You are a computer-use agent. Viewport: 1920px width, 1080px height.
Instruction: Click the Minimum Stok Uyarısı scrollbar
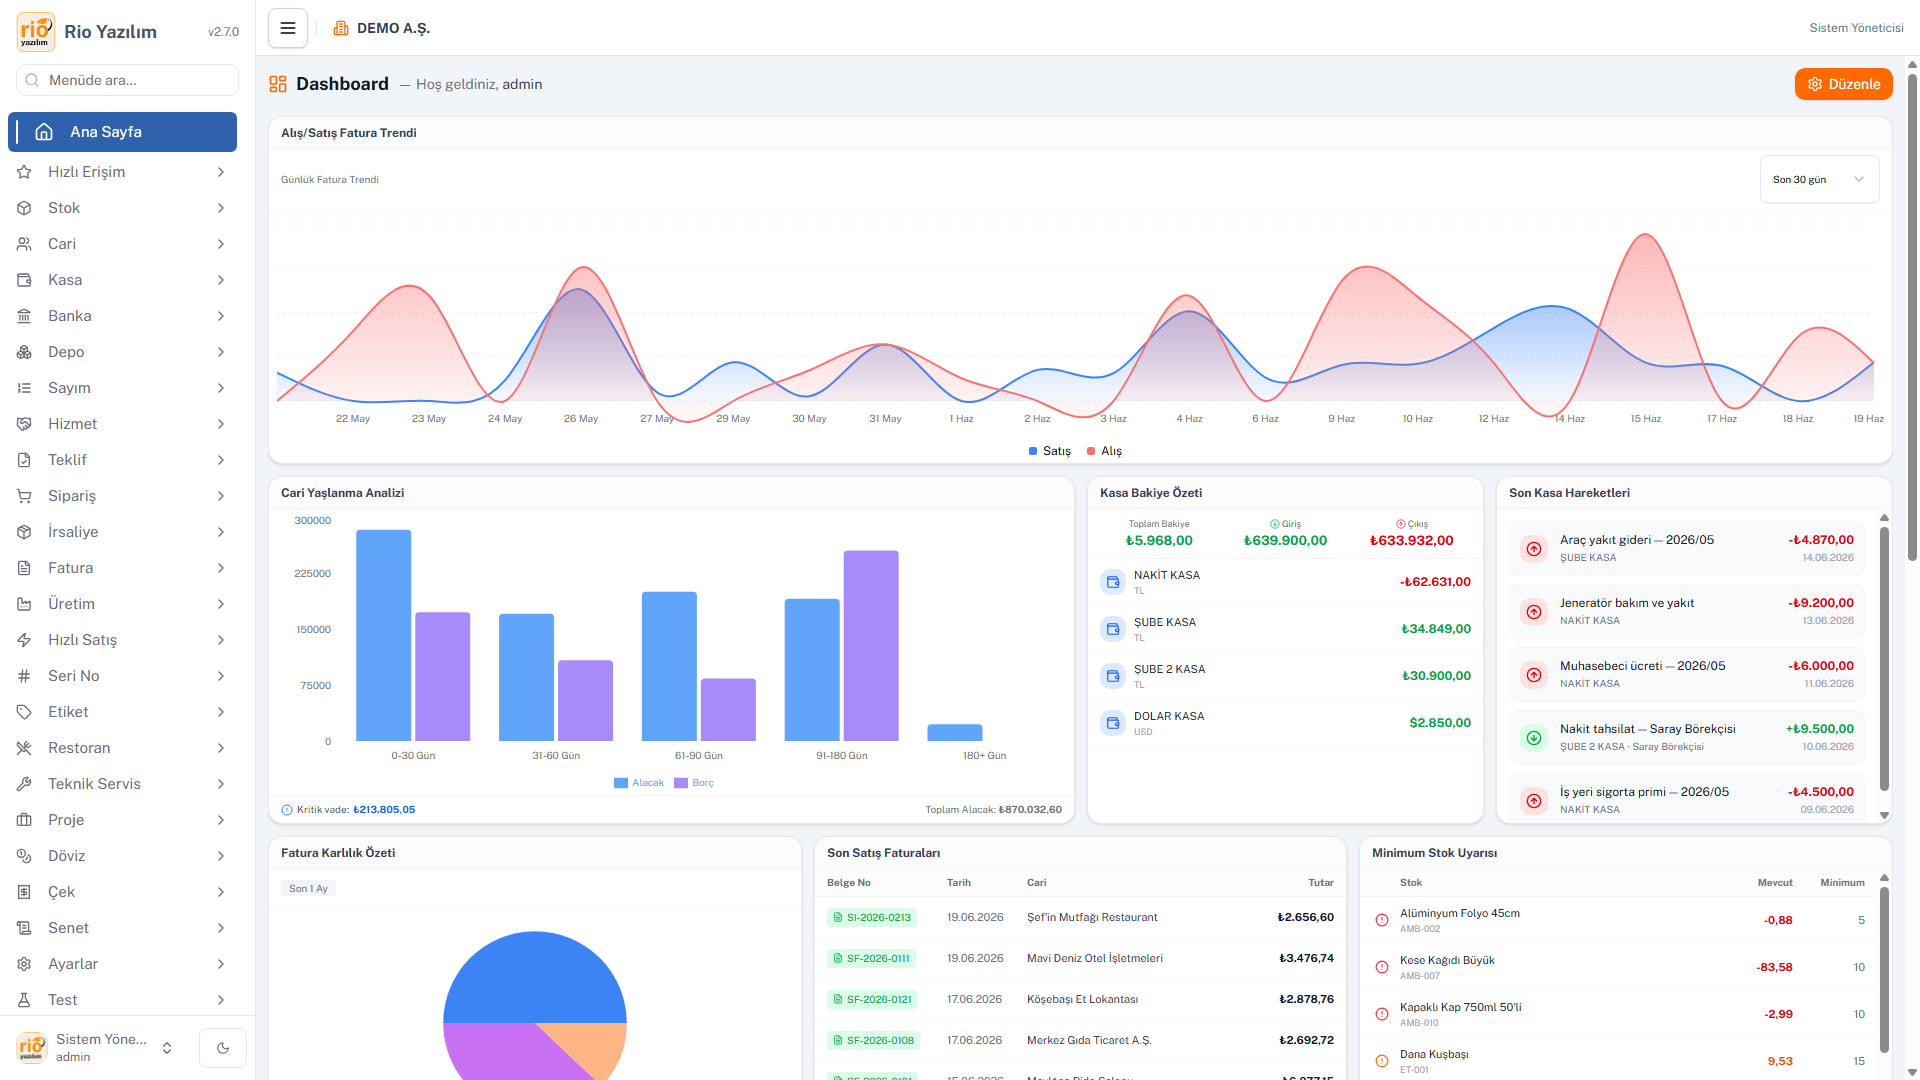tap(1884, 970)
